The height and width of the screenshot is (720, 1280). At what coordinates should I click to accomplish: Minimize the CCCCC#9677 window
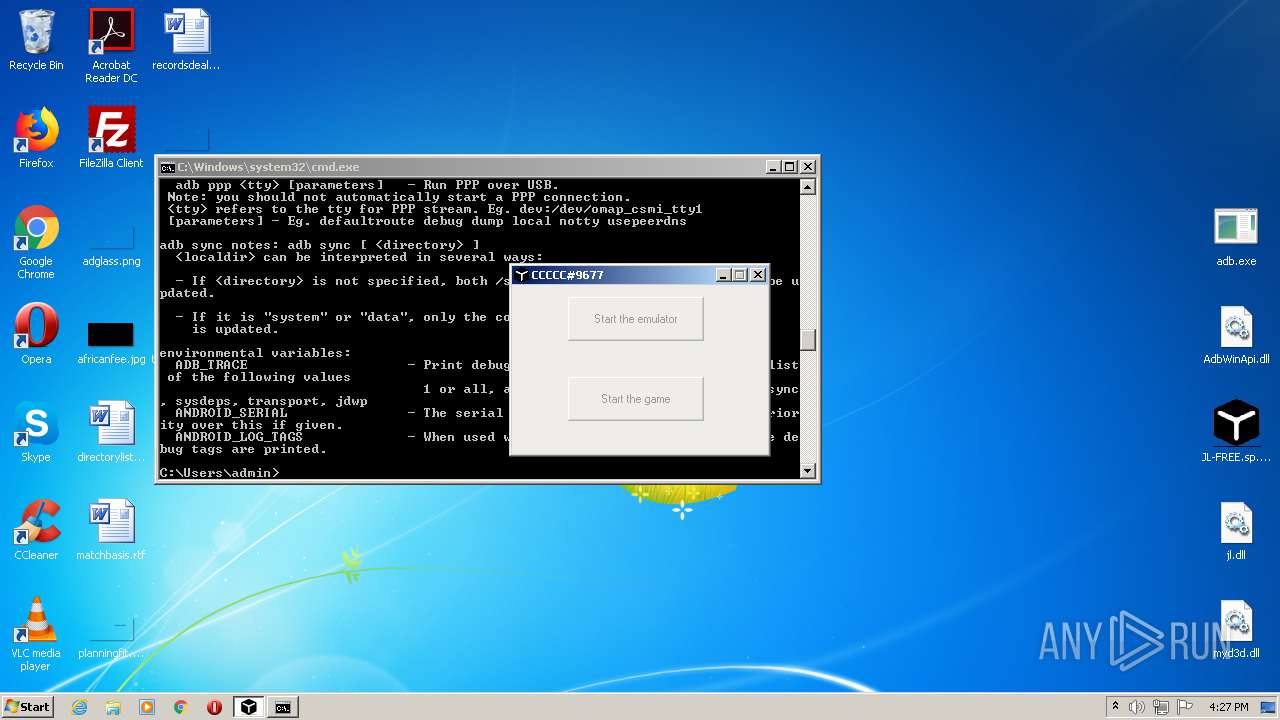coord(723,275)
